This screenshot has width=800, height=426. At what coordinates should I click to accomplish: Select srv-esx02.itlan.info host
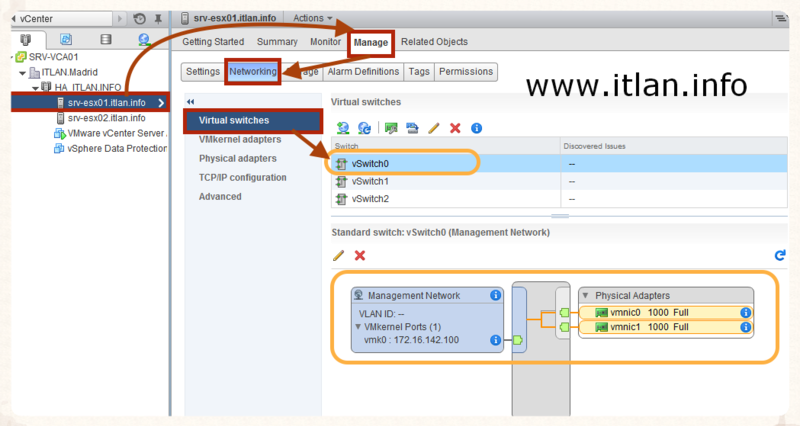(x=106, y=117)
